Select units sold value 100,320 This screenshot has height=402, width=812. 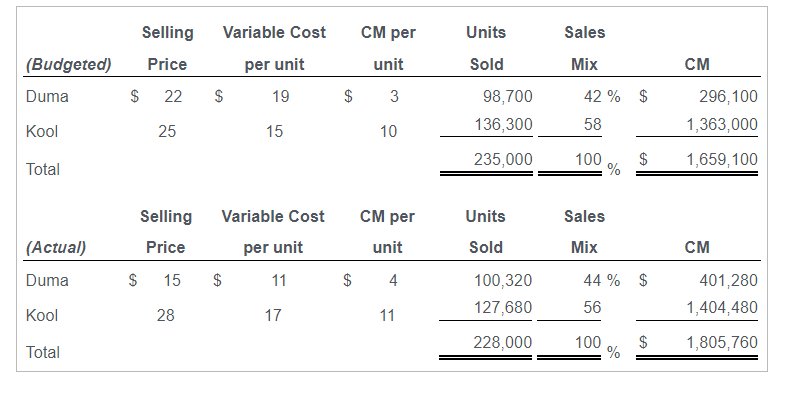[x=503, y=280]
